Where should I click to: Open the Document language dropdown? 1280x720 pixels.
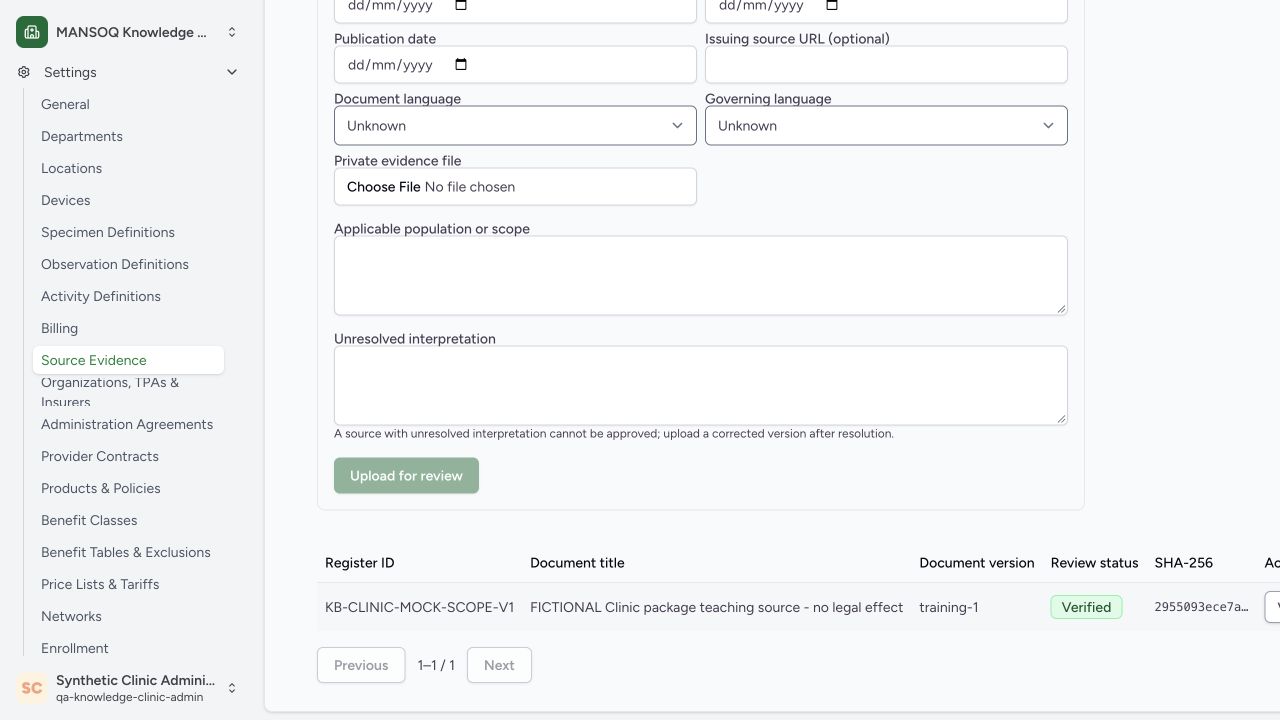coord(515,126)
